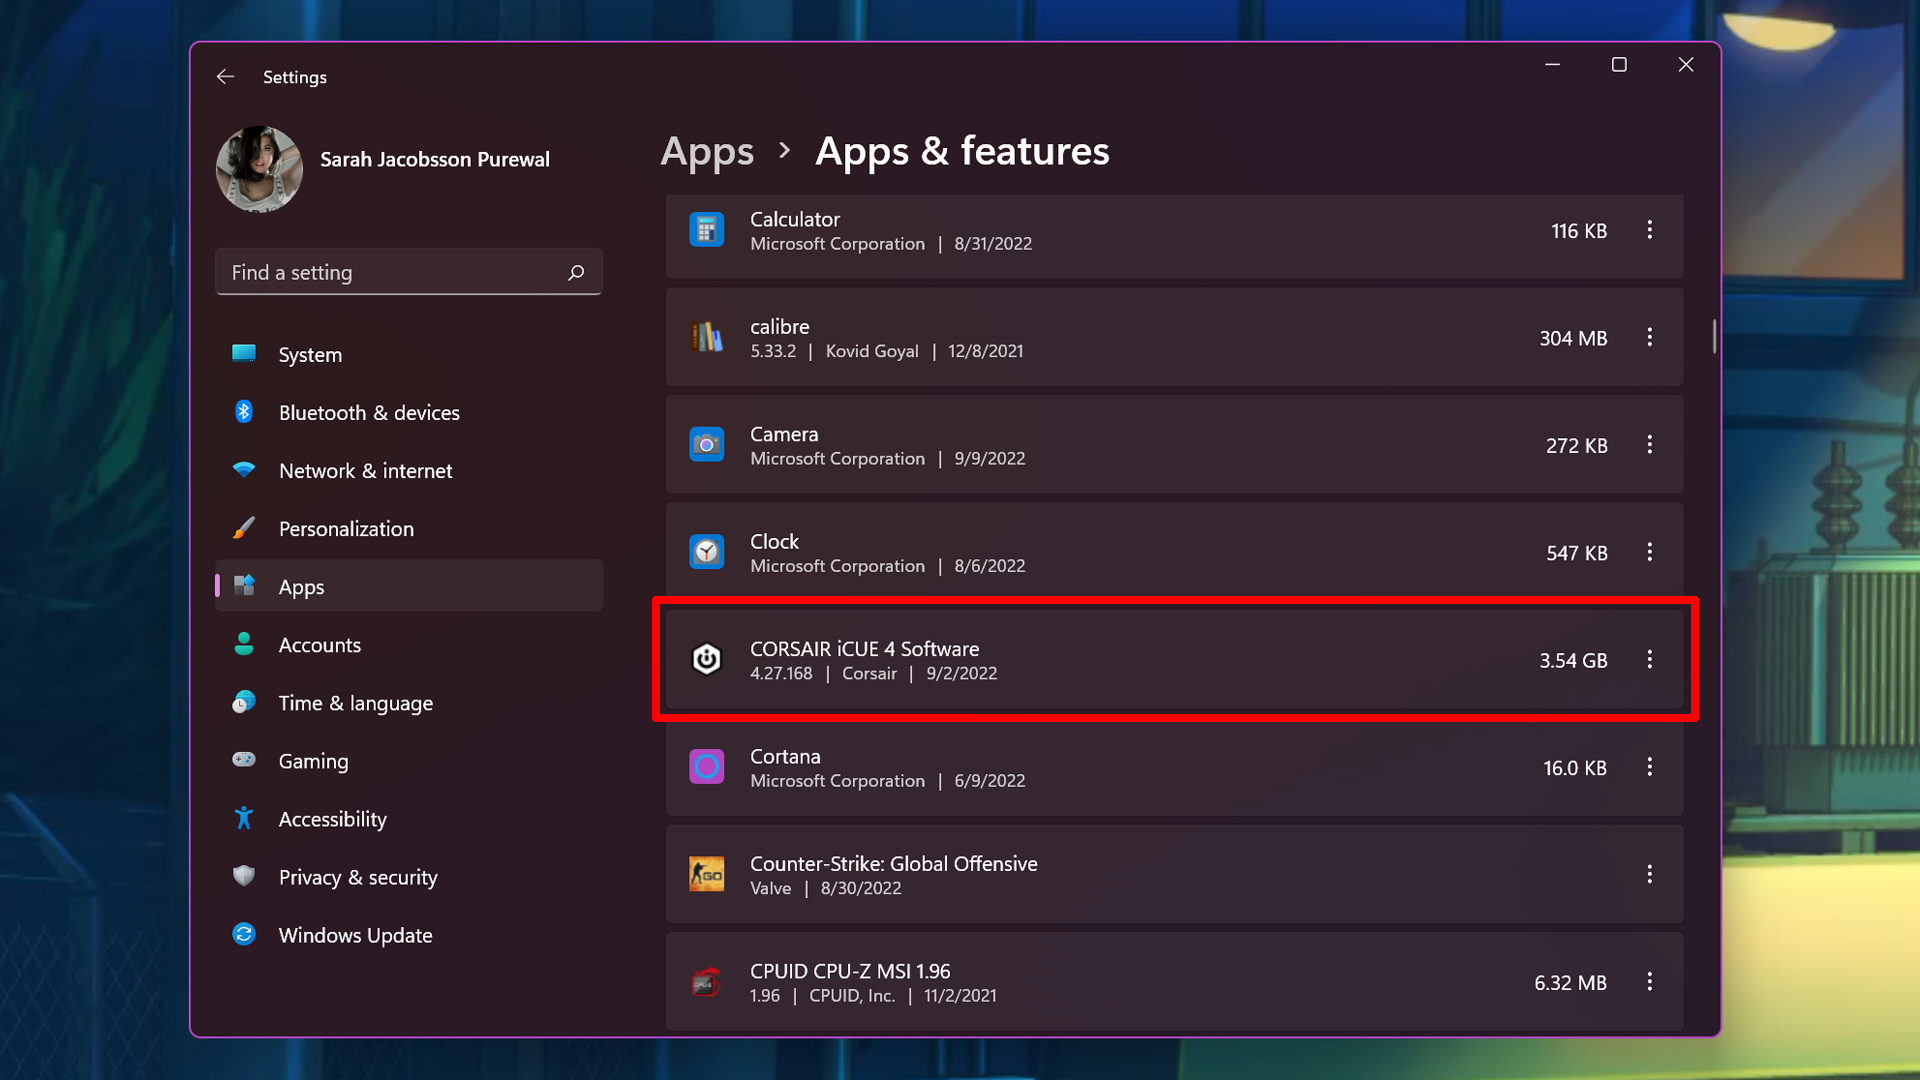
Task: Click the Calculator app icon
Action: coord(707,230)
